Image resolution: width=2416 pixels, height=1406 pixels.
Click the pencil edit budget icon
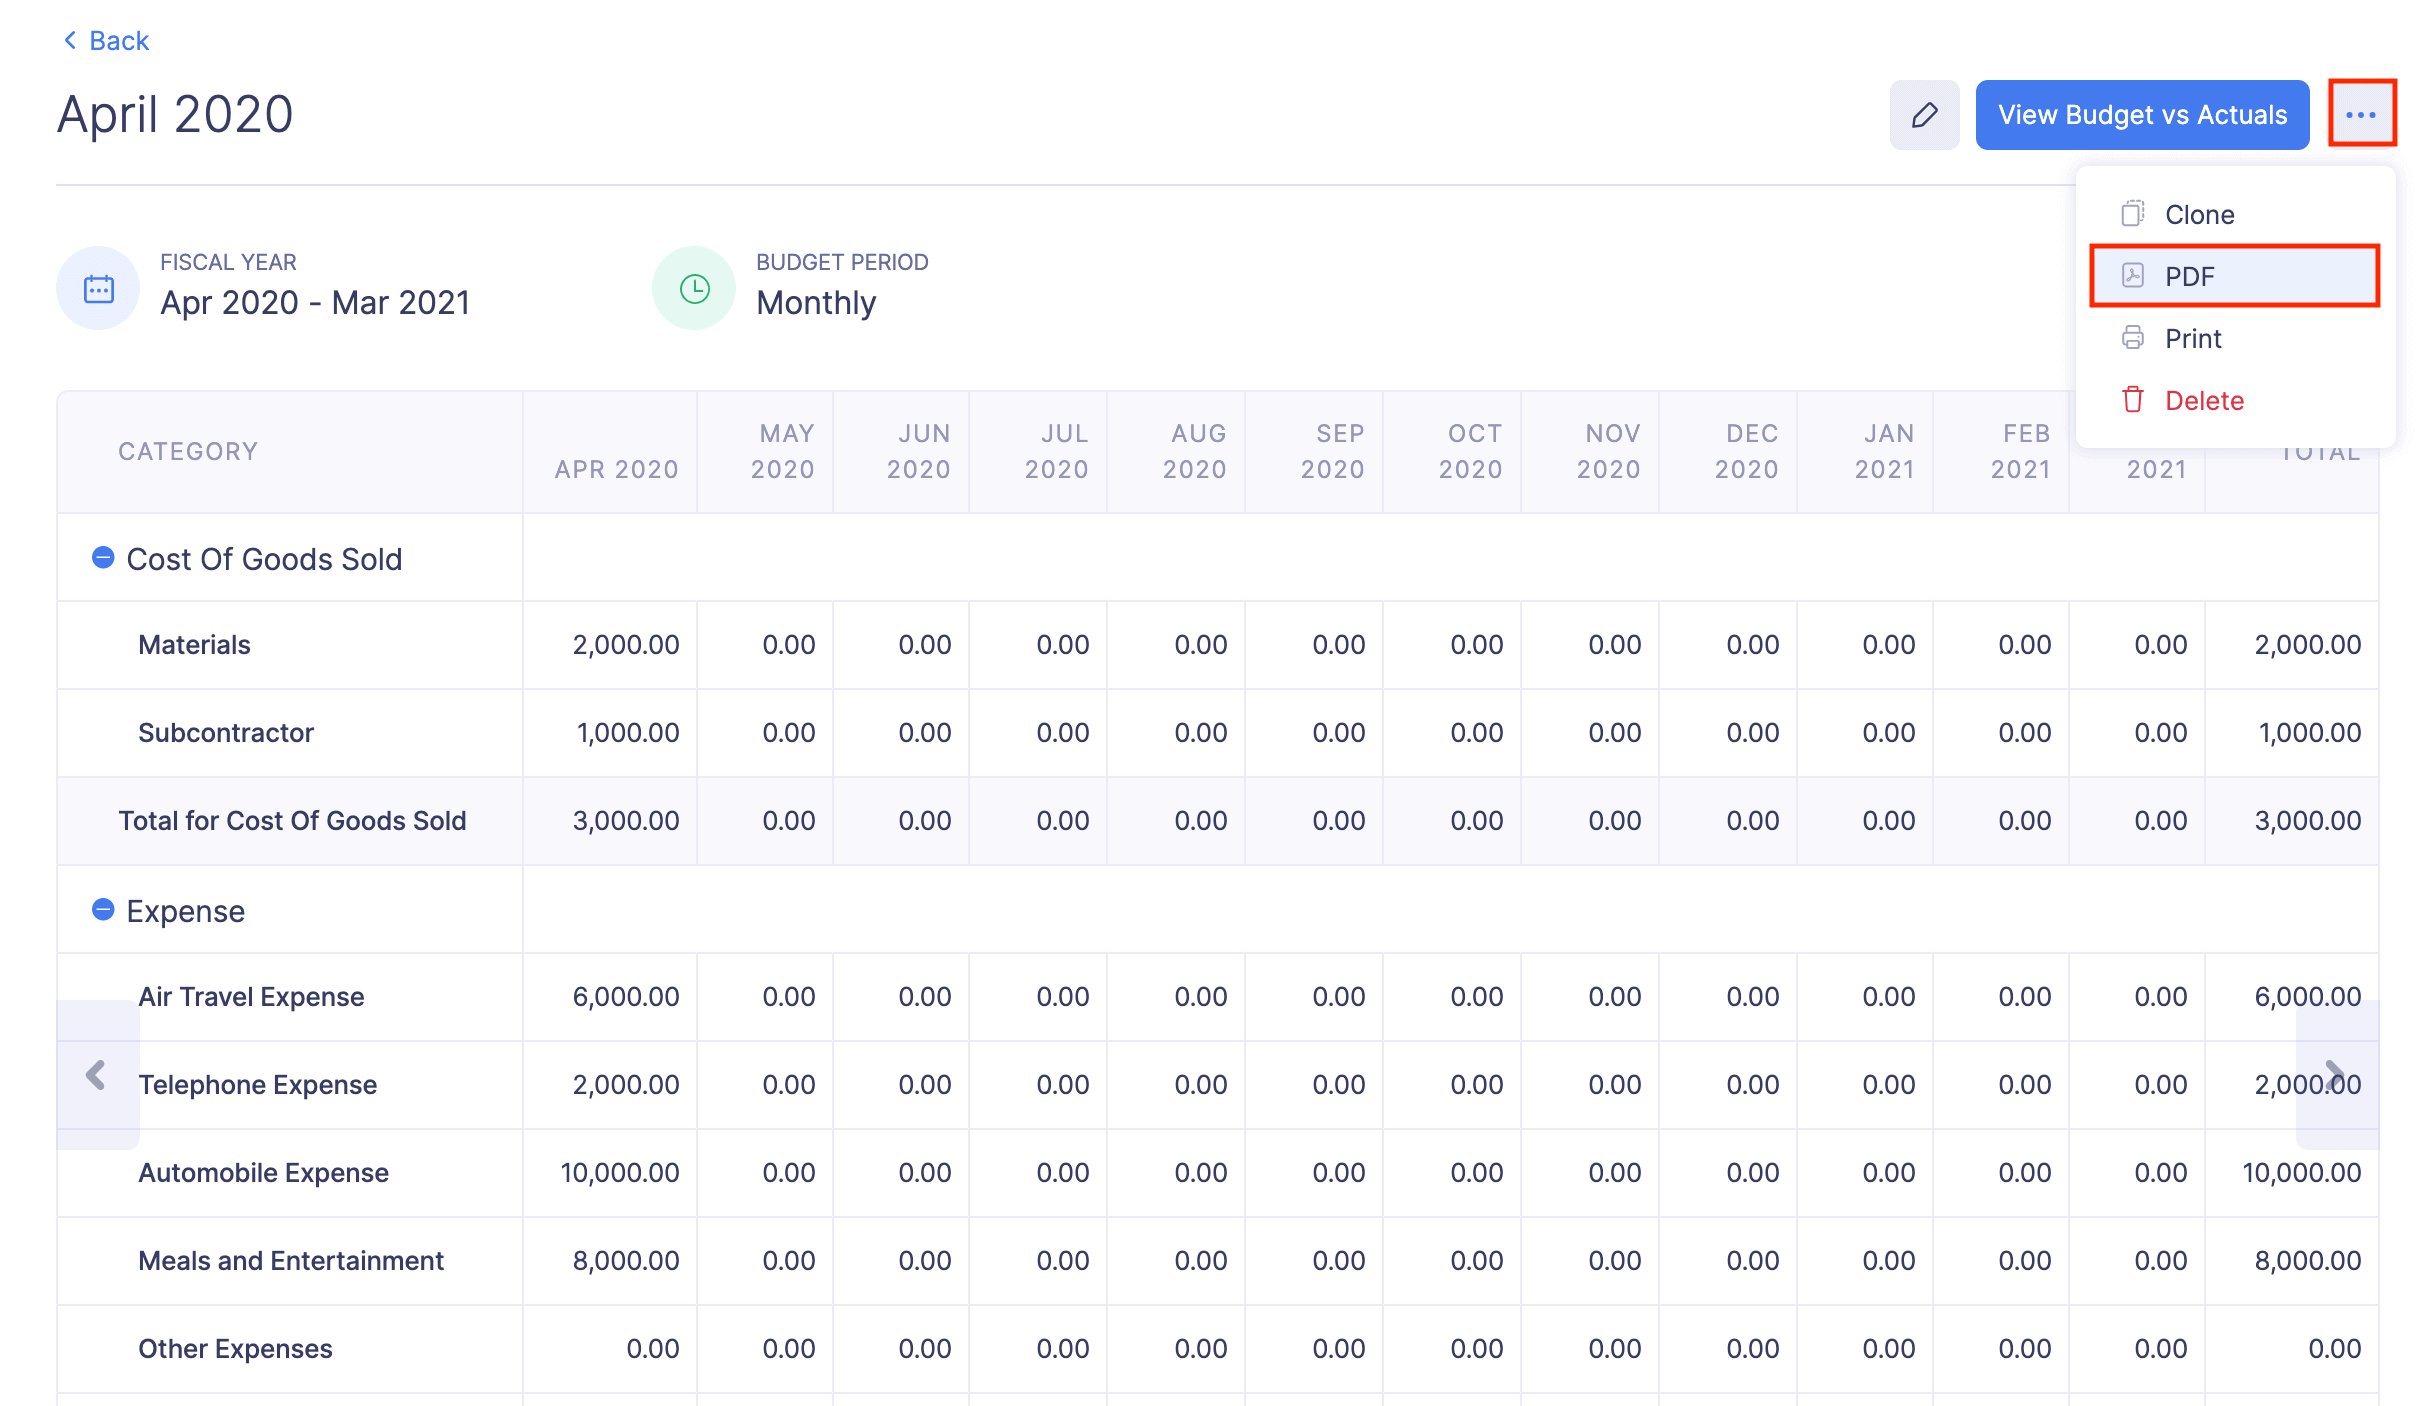tap(1924, 115)
